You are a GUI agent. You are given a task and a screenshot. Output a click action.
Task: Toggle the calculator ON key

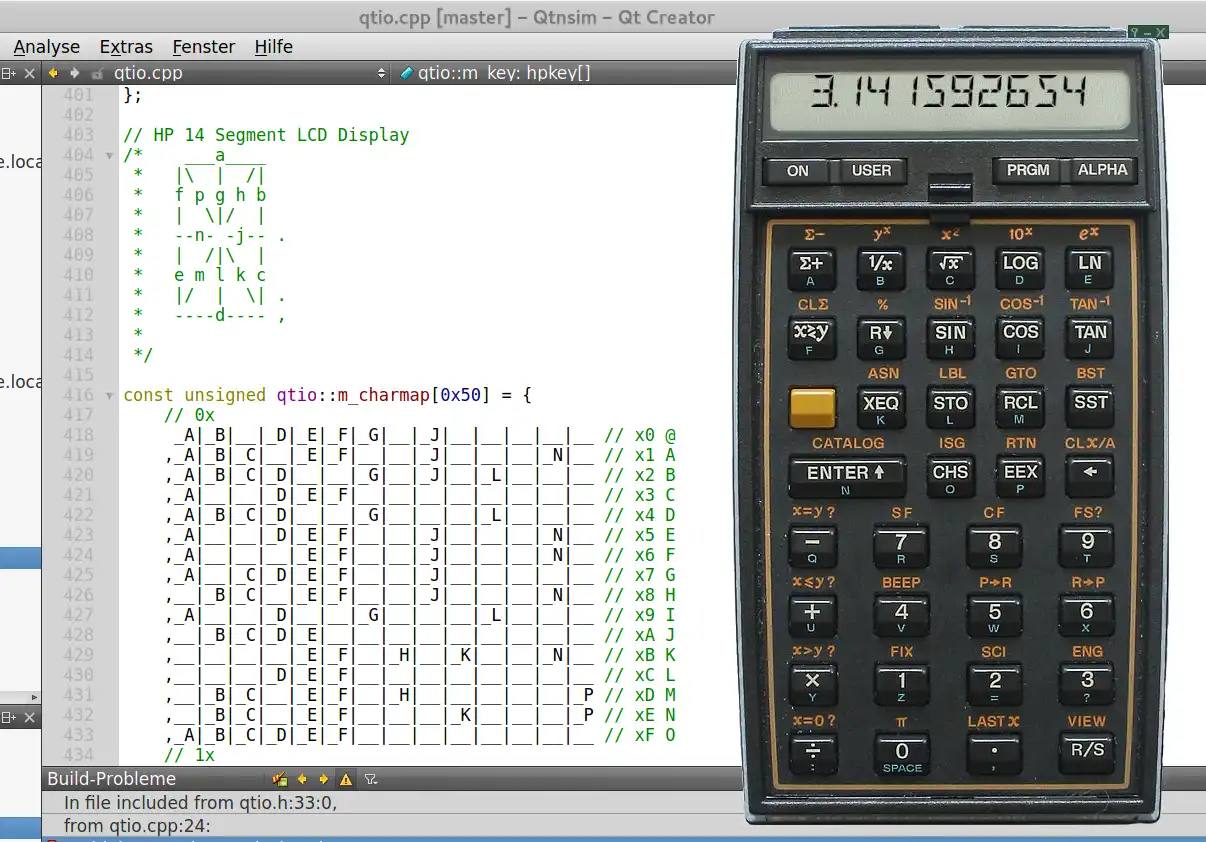(798, 171)
